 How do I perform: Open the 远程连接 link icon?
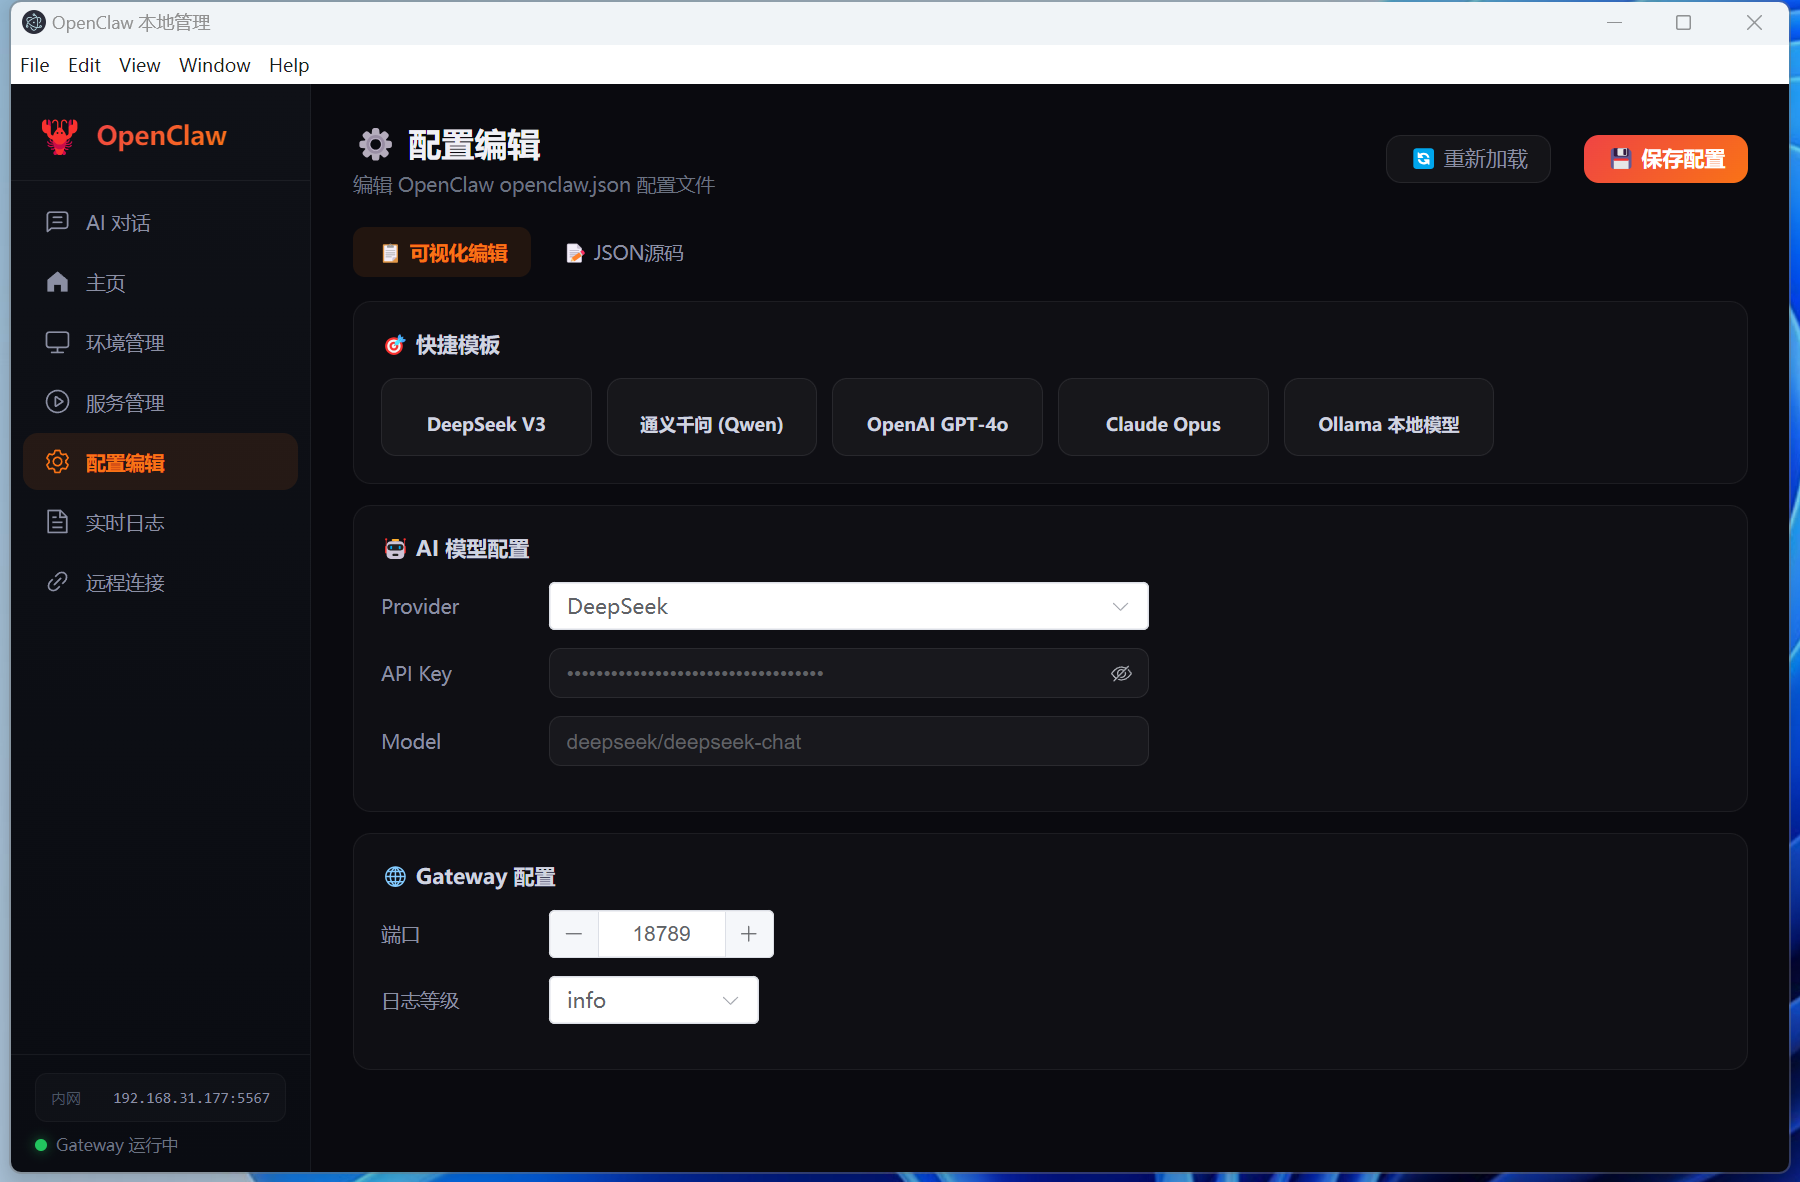coord(57,582)
